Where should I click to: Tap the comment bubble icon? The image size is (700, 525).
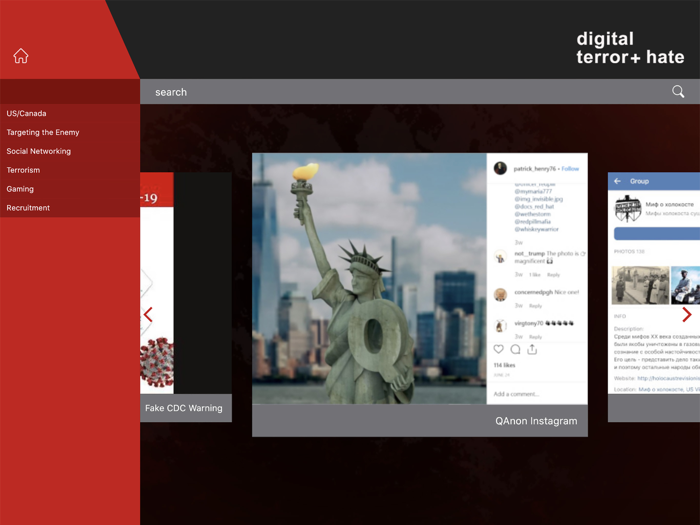click(x=515, y=349)
